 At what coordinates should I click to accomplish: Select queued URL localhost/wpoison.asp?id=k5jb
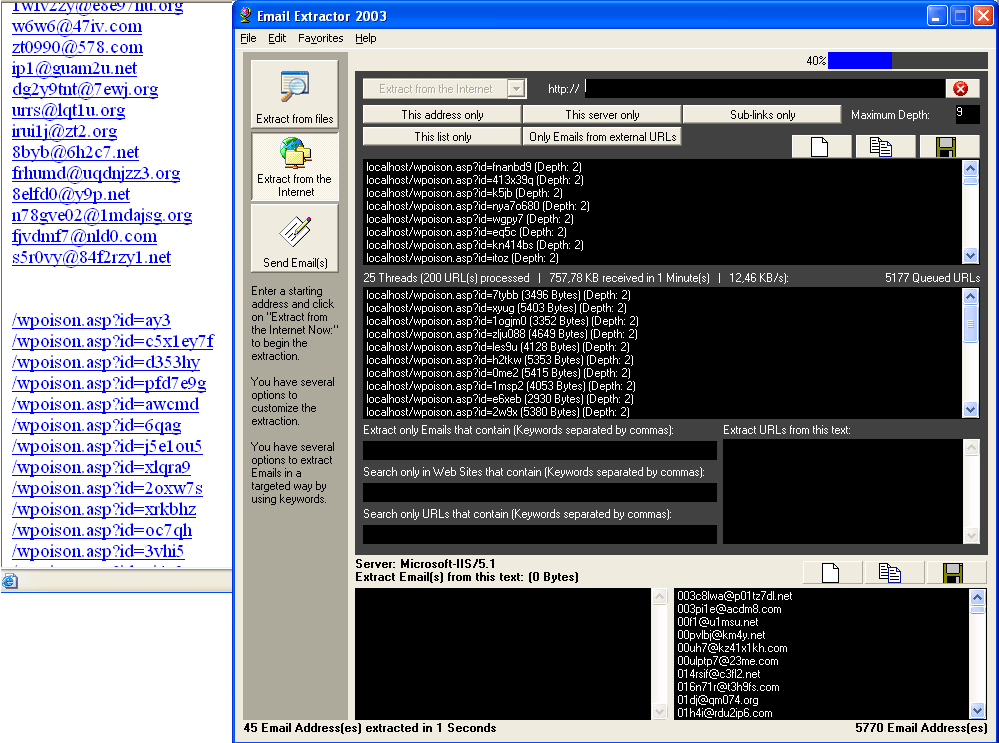click(x=464, y=193)
